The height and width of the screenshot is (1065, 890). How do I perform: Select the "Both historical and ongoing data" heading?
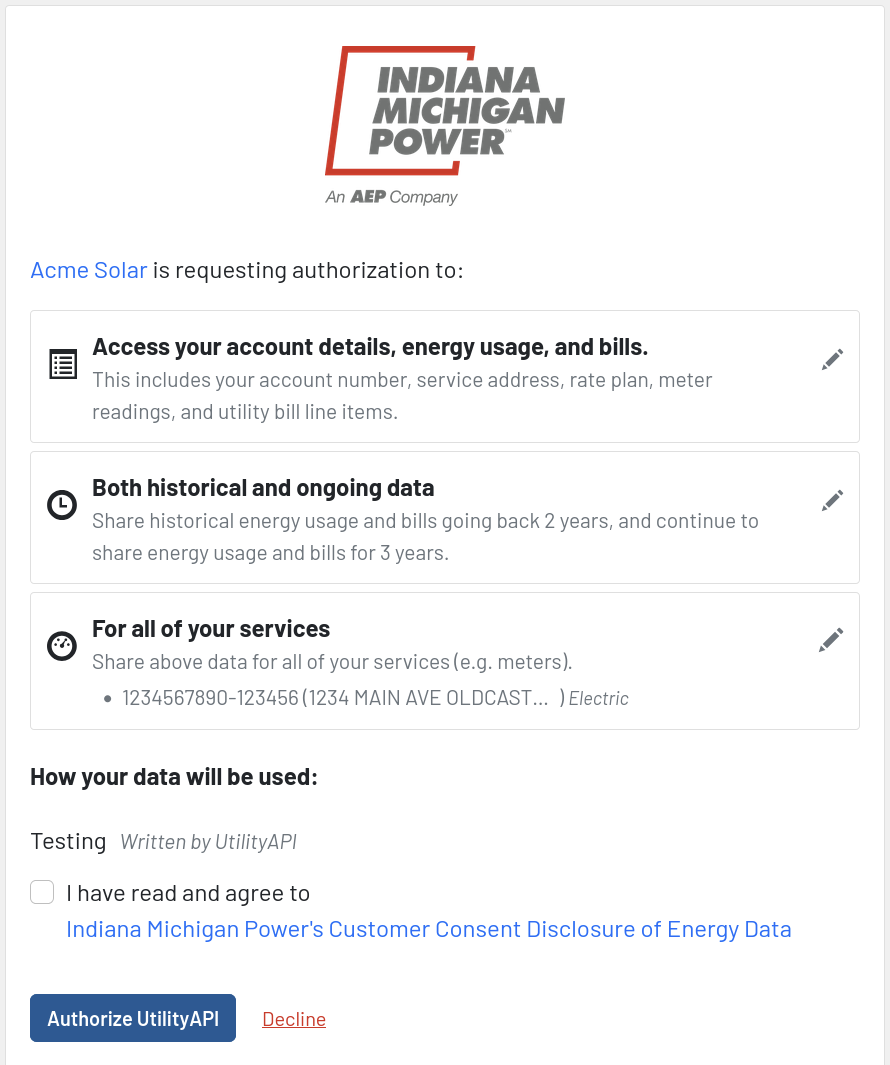[x=263, y=488]
